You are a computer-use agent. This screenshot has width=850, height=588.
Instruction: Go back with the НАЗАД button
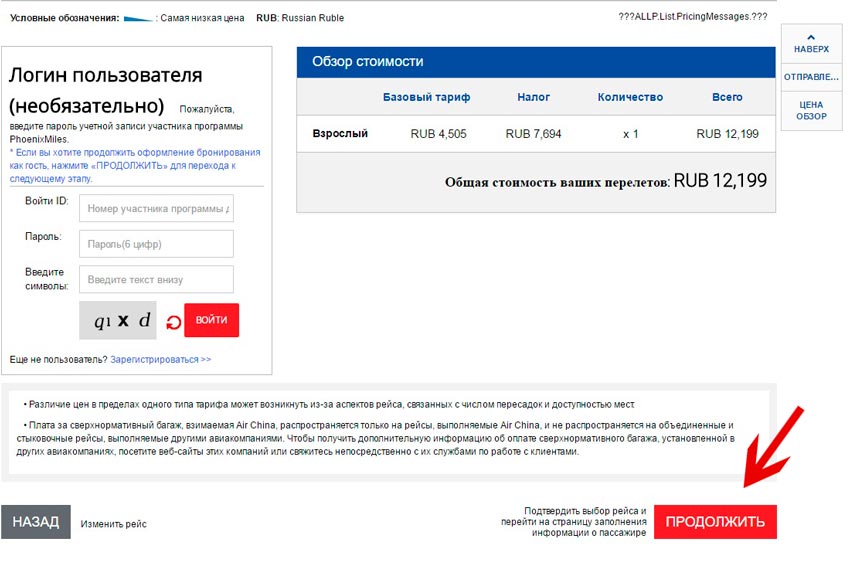tap(35, 522)
